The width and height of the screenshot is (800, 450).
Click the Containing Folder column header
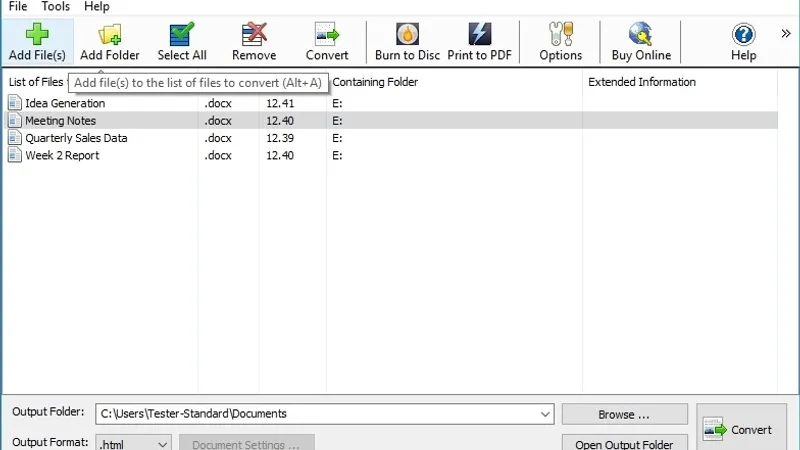click(375, 82)
